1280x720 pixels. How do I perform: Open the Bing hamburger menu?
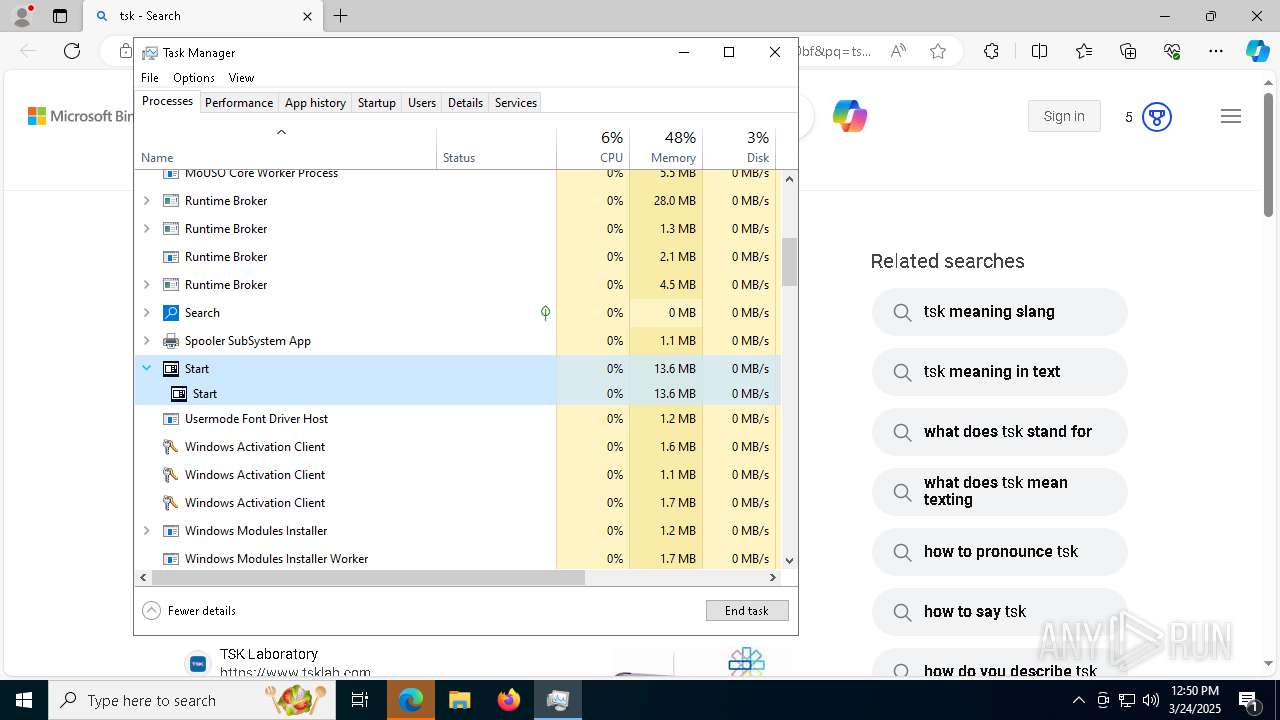(x=1231, y=117)
